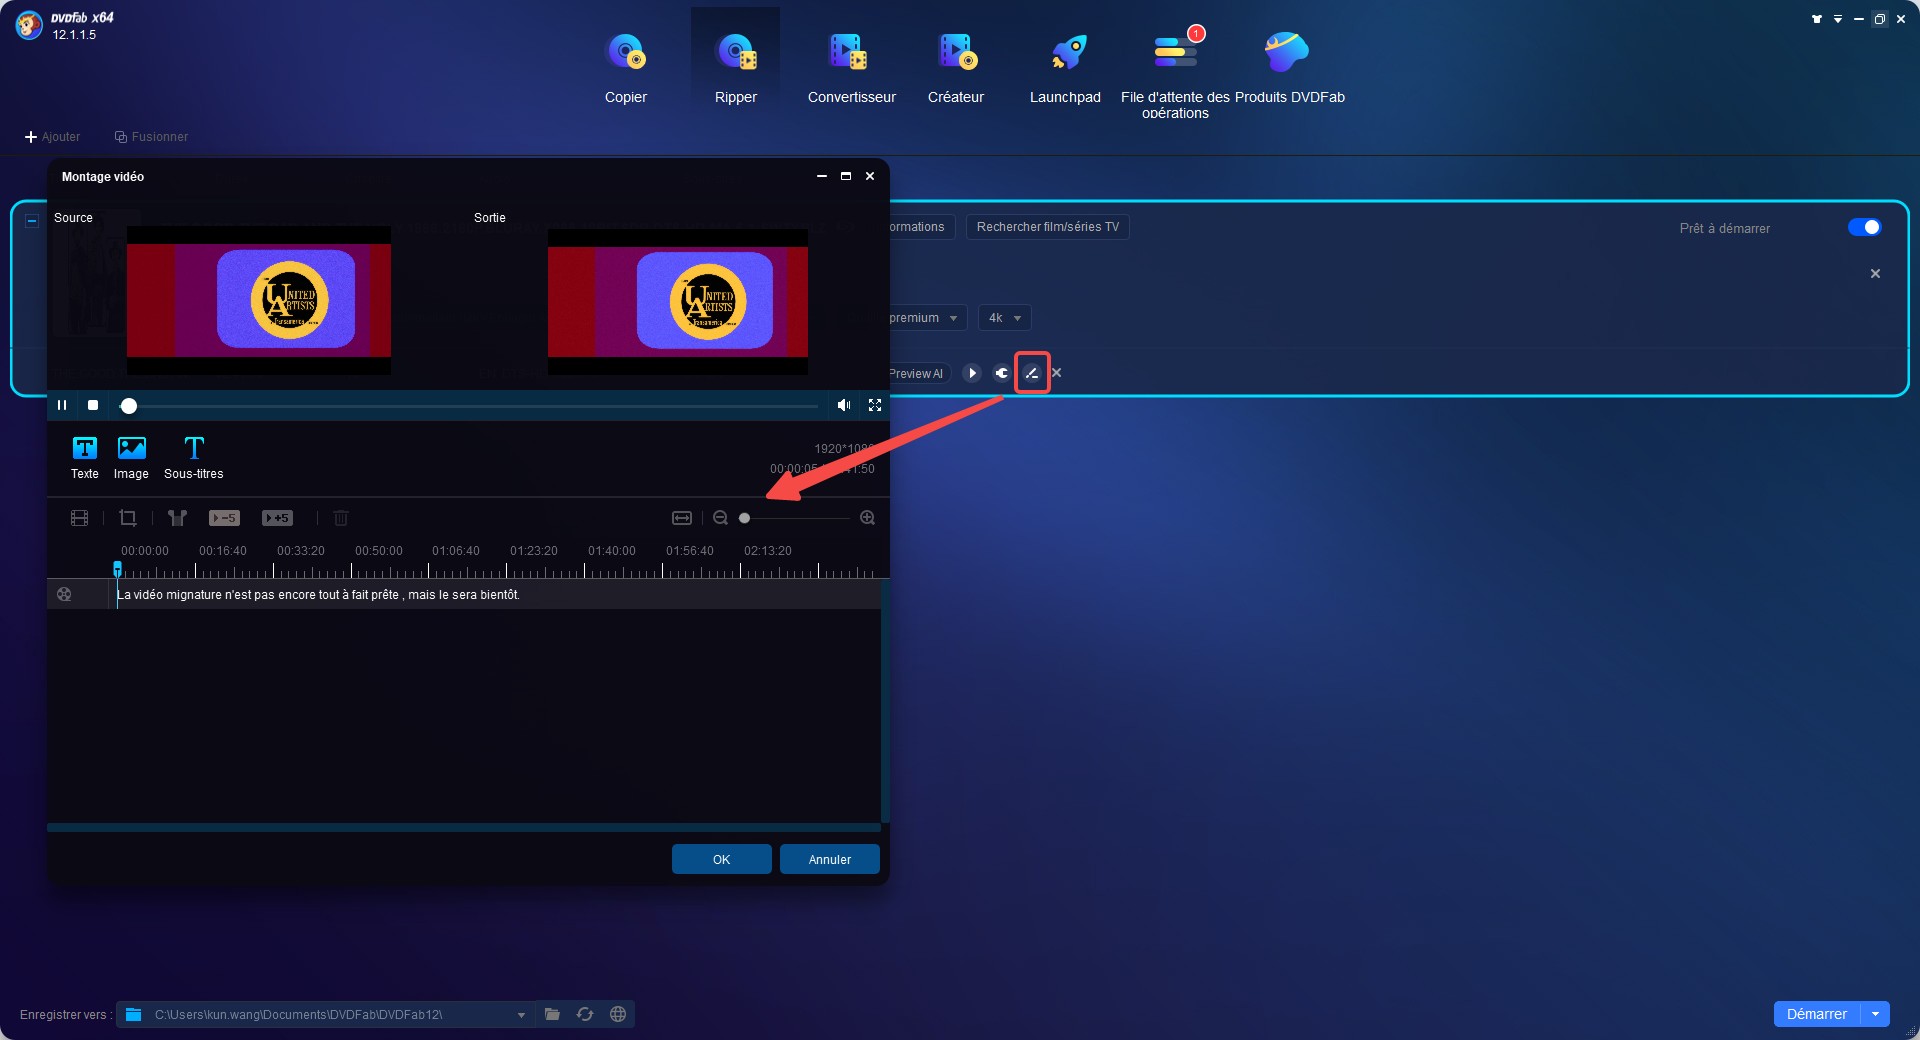
Task: Step back with the -5 button
Action: pos(224,518)
